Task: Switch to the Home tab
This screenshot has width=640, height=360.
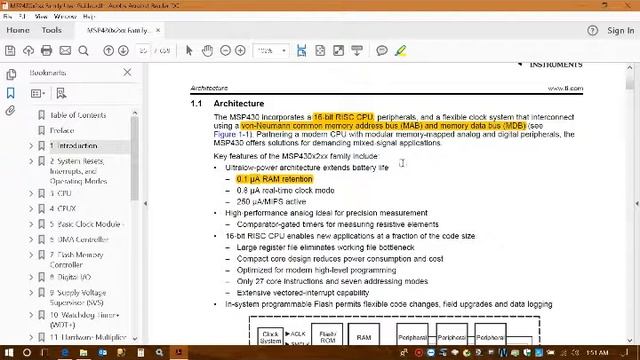Action: tap(18, 30)
